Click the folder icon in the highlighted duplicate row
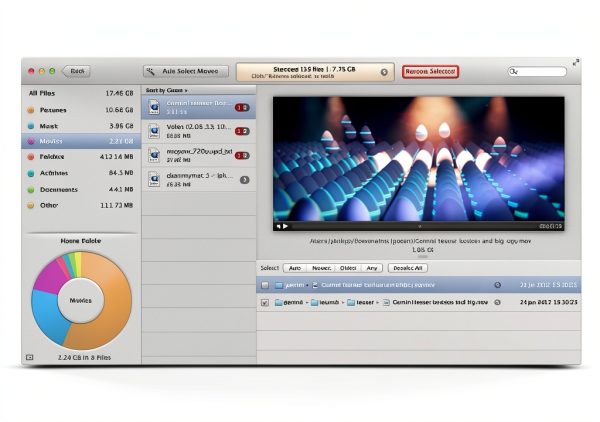 279,285
